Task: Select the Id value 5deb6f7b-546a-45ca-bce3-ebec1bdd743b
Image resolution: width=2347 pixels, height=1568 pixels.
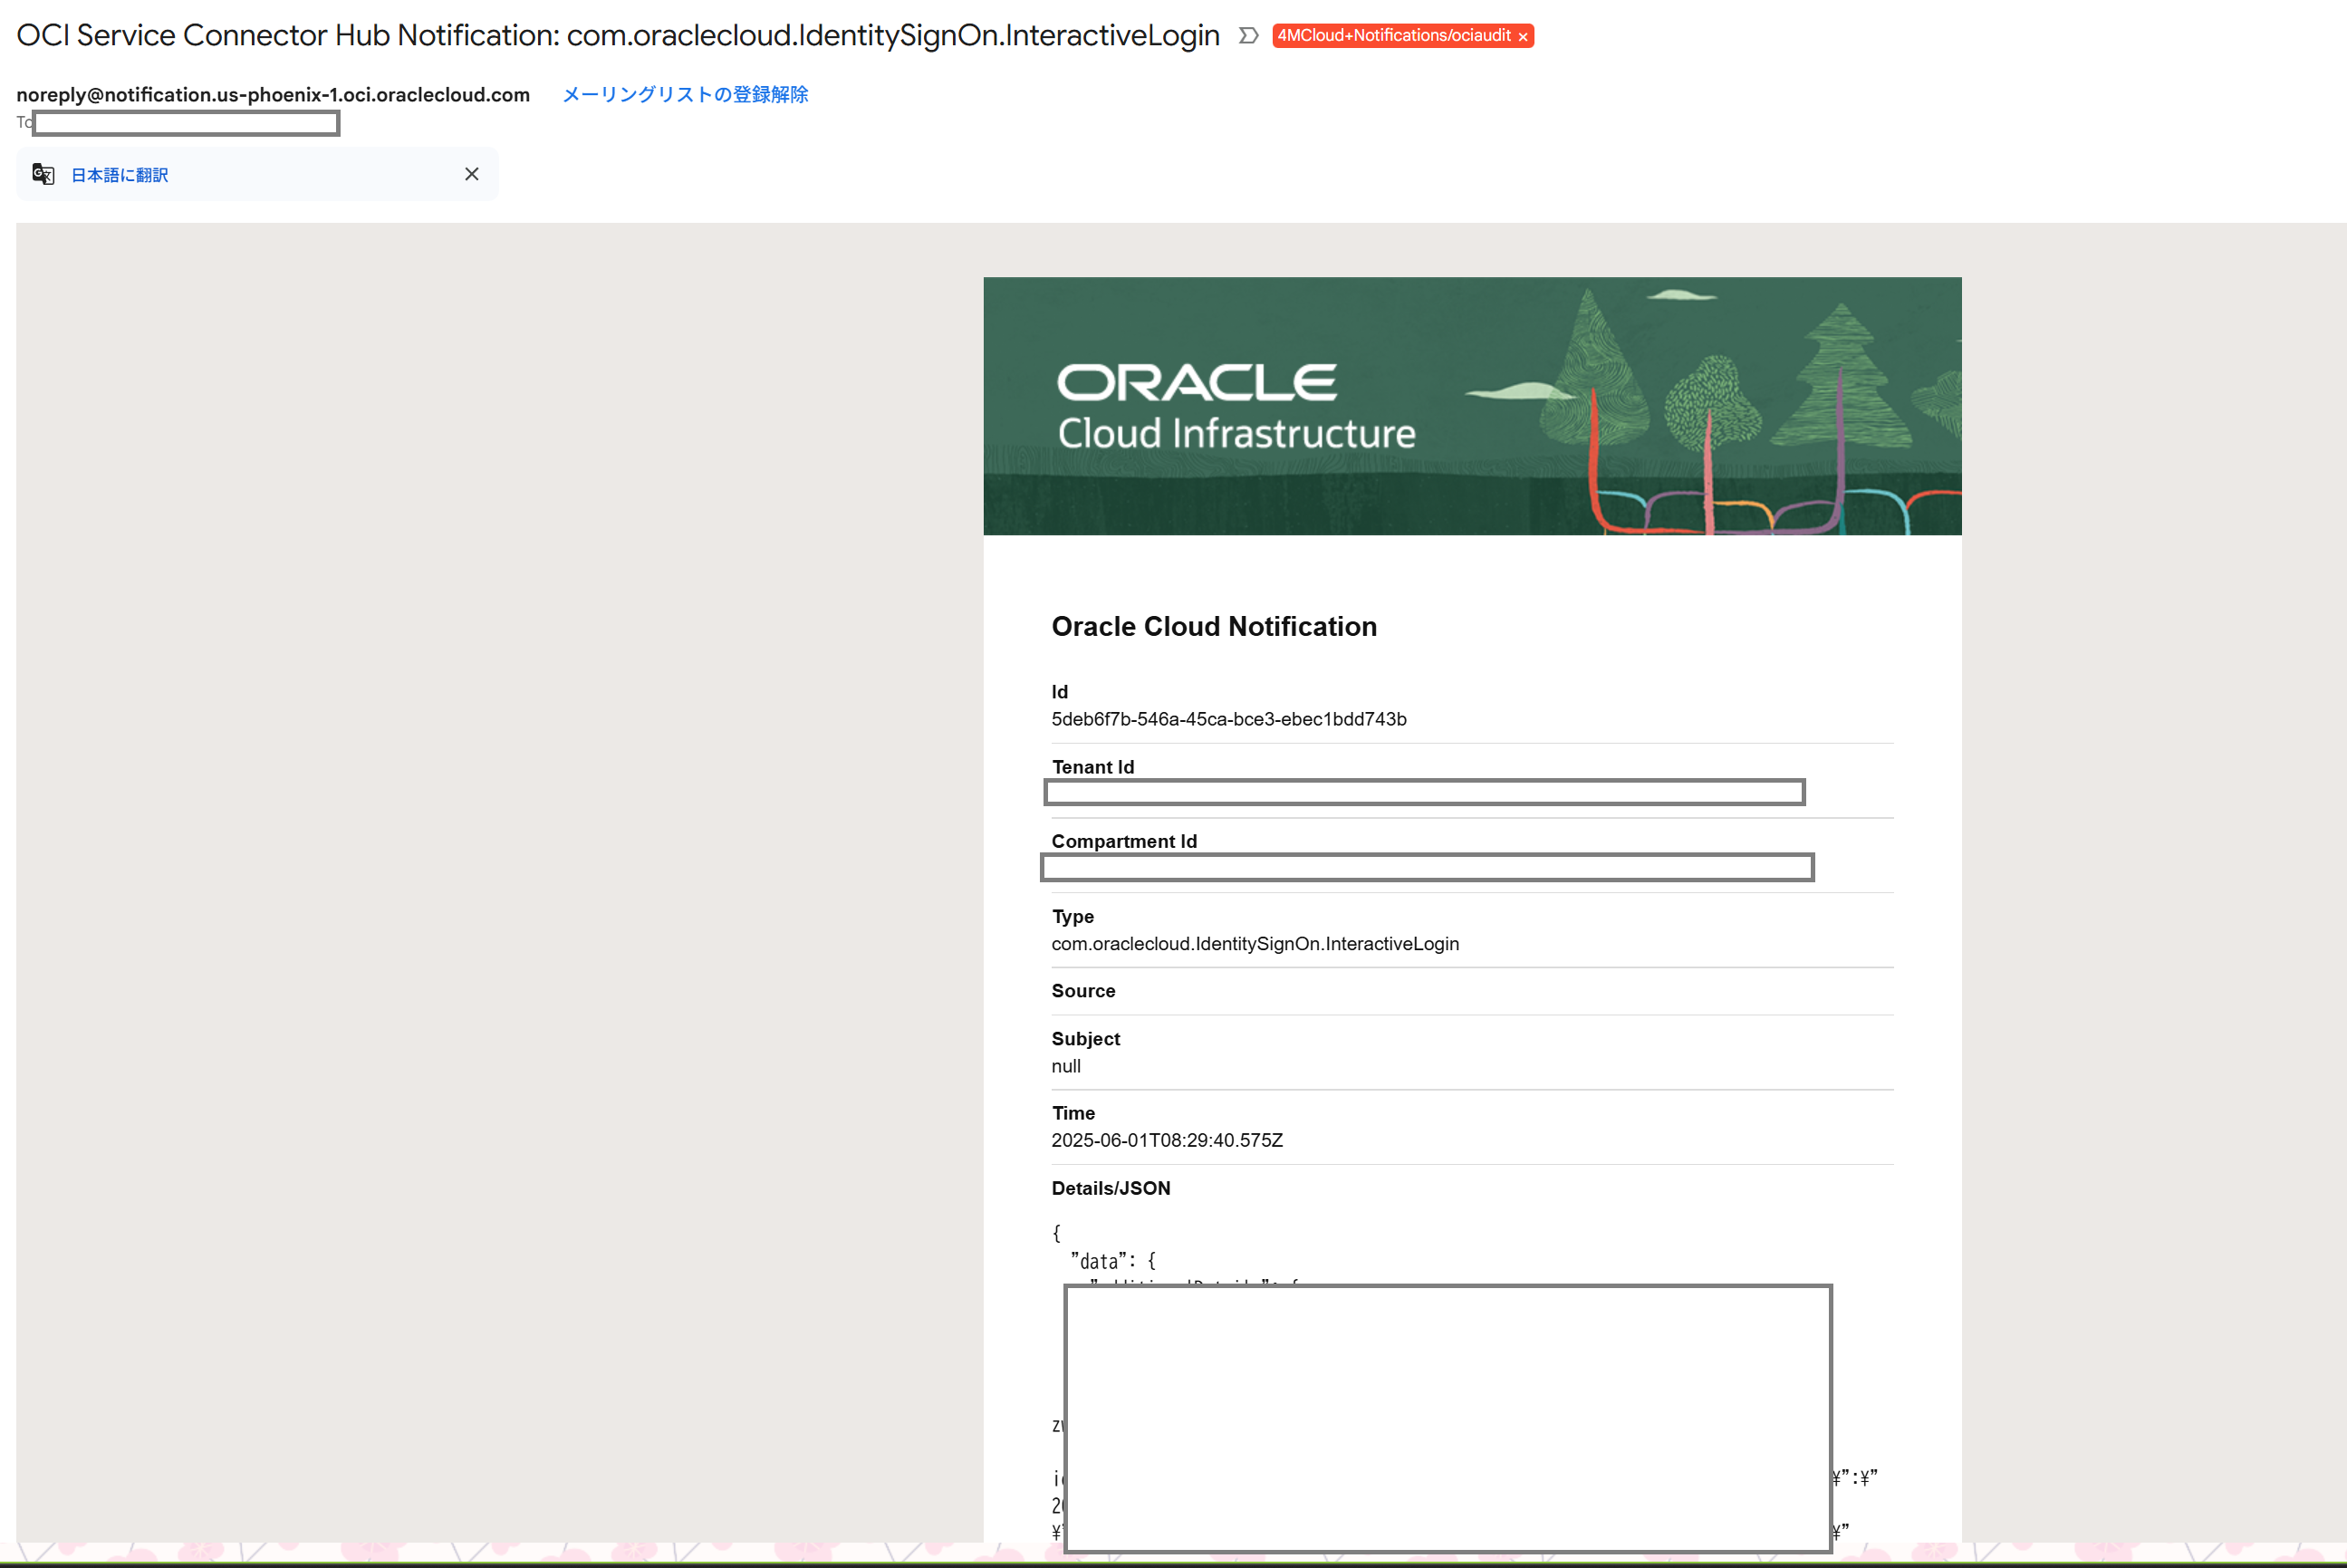Action: [x=1228, y=719]
